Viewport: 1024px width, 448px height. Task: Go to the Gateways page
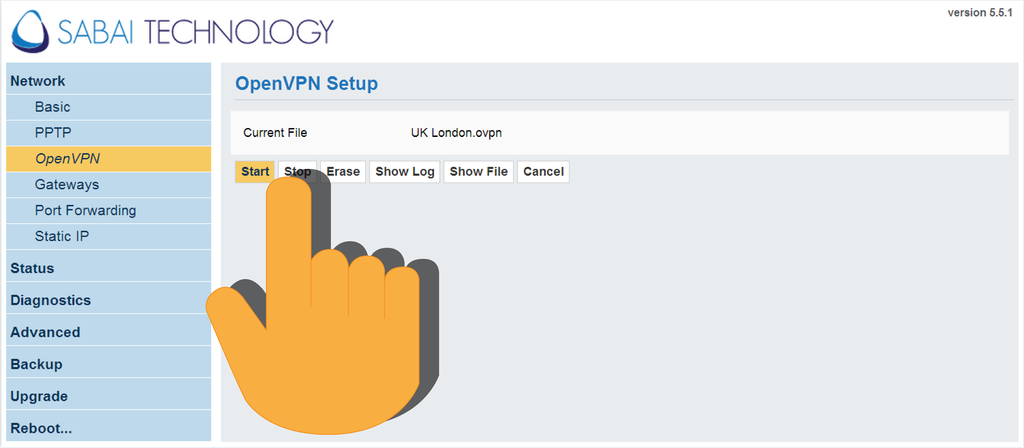[x=108, y=185]
